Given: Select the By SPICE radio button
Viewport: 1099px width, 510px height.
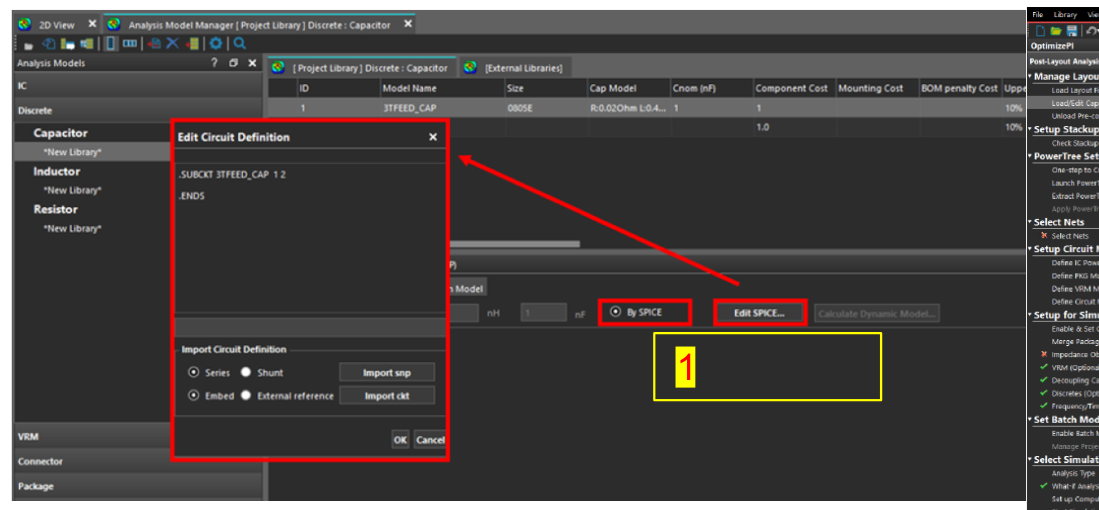Looking at the screenshot, I should (615, 312).
